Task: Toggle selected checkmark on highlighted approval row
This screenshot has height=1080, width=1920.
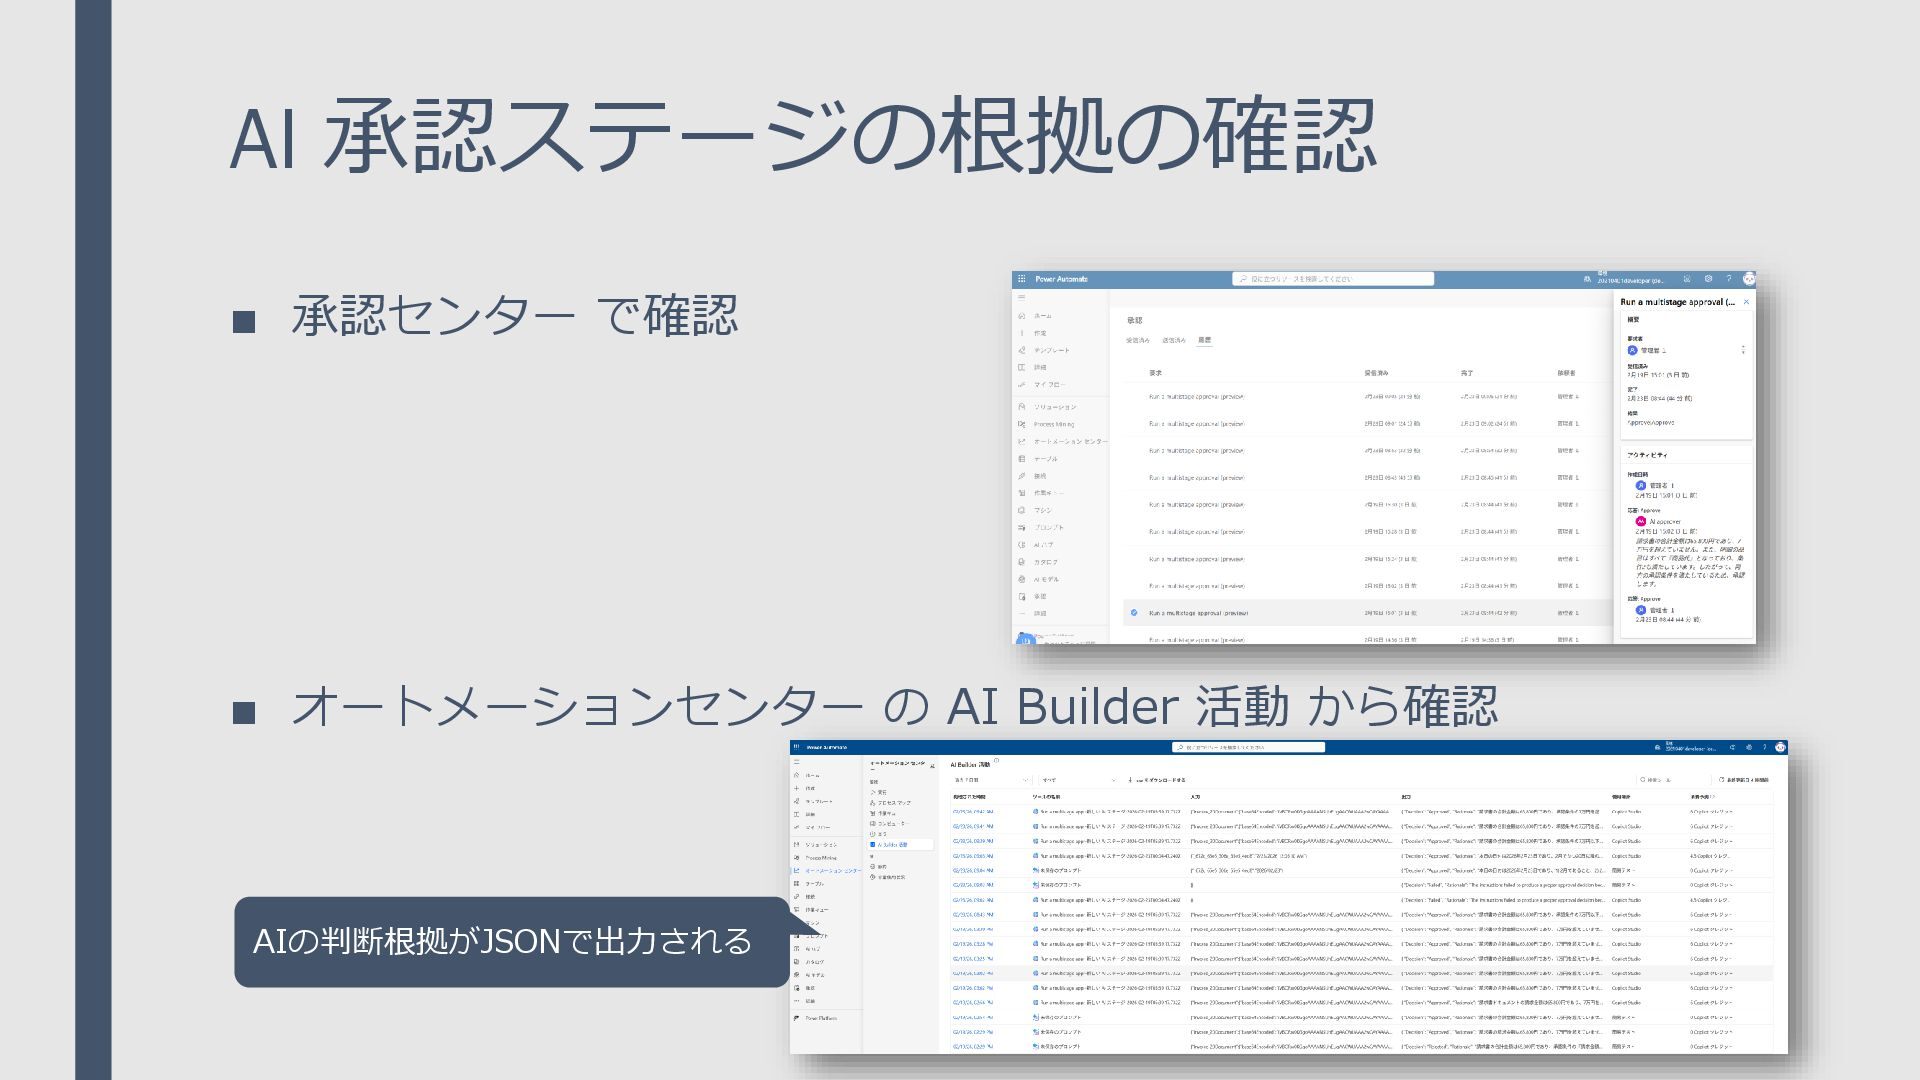Action: (x=1134, y=613)
